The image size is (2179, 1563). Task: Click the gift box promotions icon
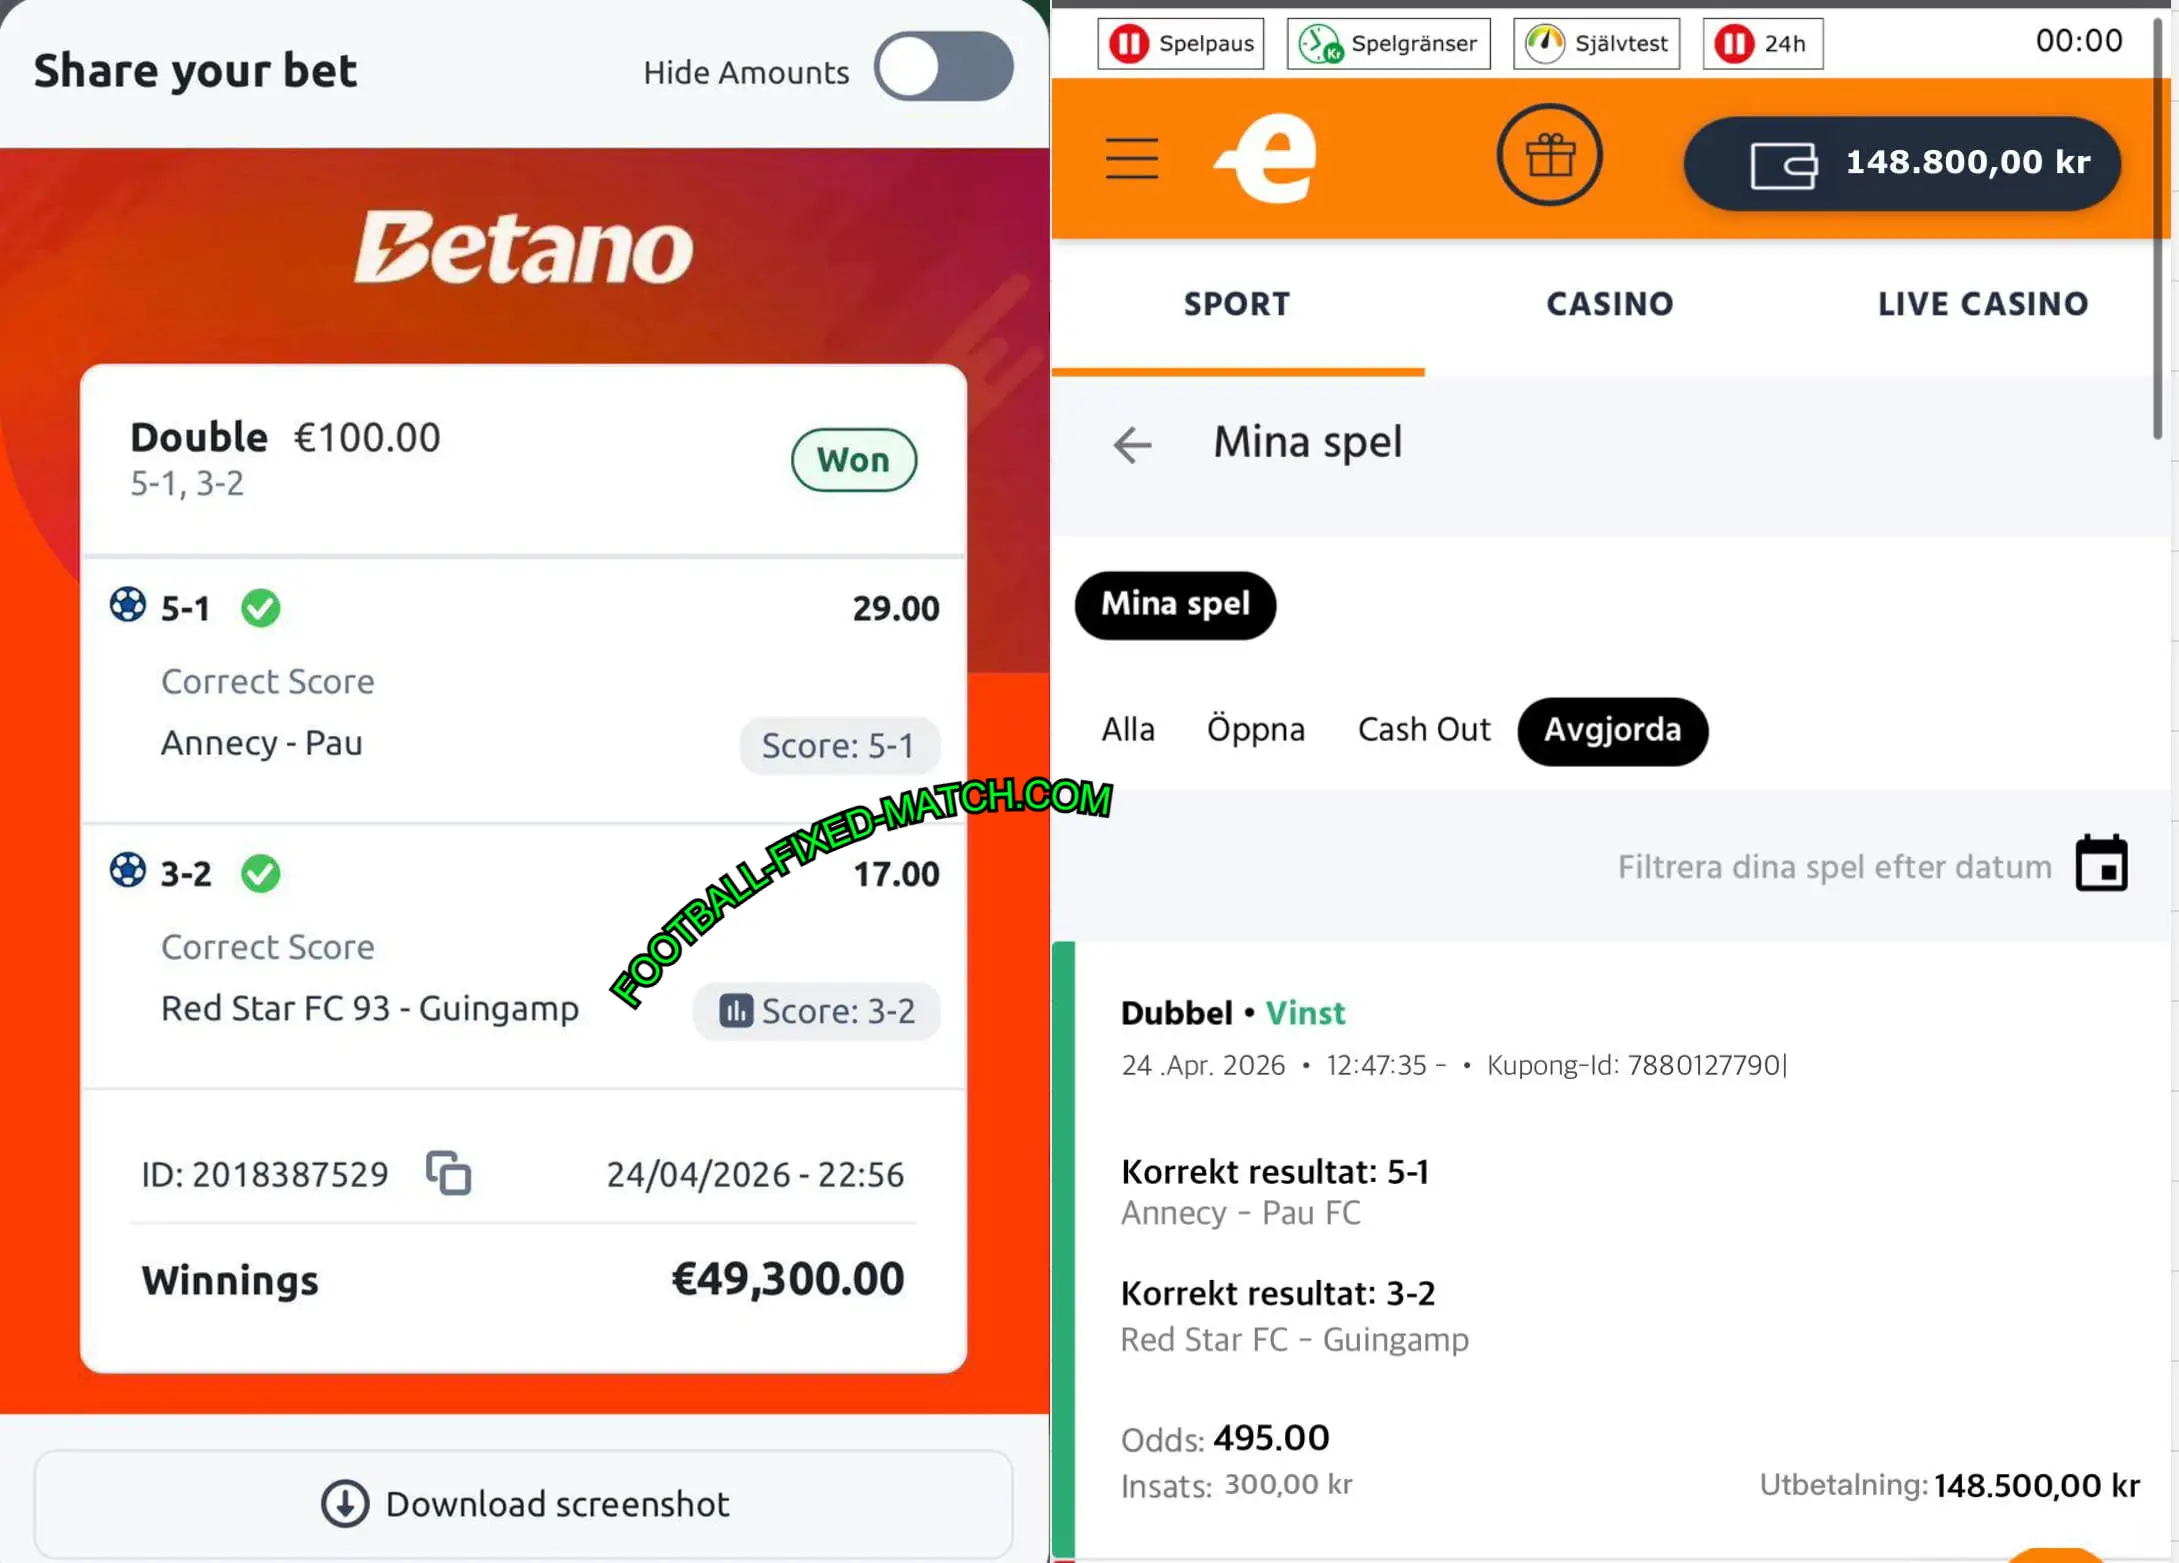pyautogui.click(x=1549, y=155)
